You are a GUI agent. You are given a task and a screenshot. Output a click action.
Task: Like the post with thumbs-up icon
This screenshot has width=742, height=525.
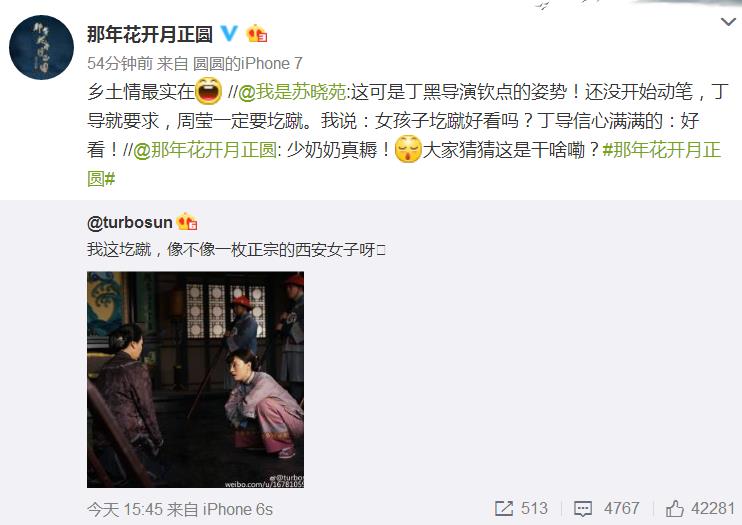pyautogui.click(x=675, y=508)
